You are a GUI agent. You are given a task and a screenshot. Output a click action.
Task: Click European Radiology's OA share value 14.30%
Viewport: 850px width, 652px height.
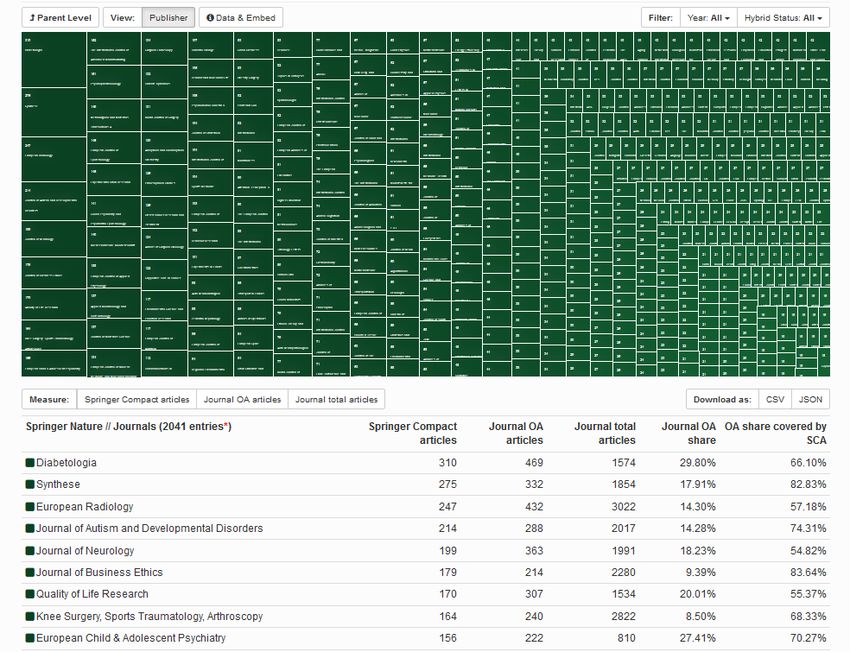tap(698, 507)
